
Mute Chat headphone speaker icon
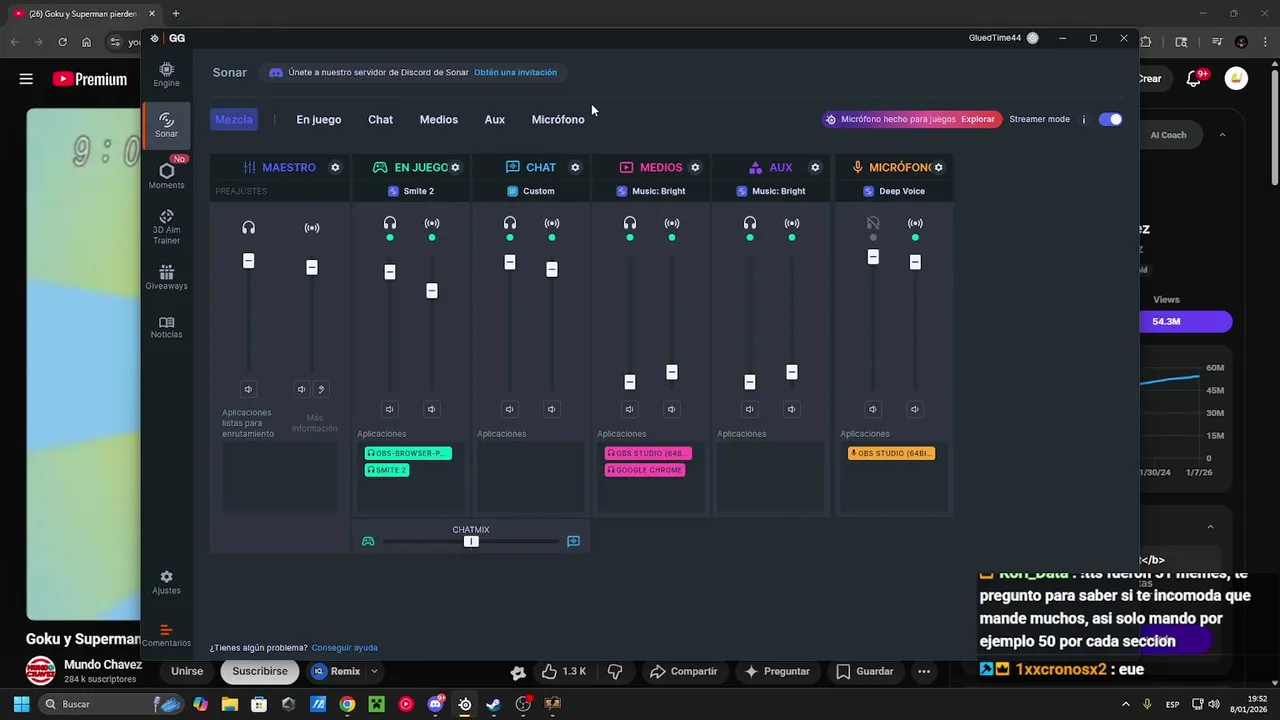tap(510, 409)
